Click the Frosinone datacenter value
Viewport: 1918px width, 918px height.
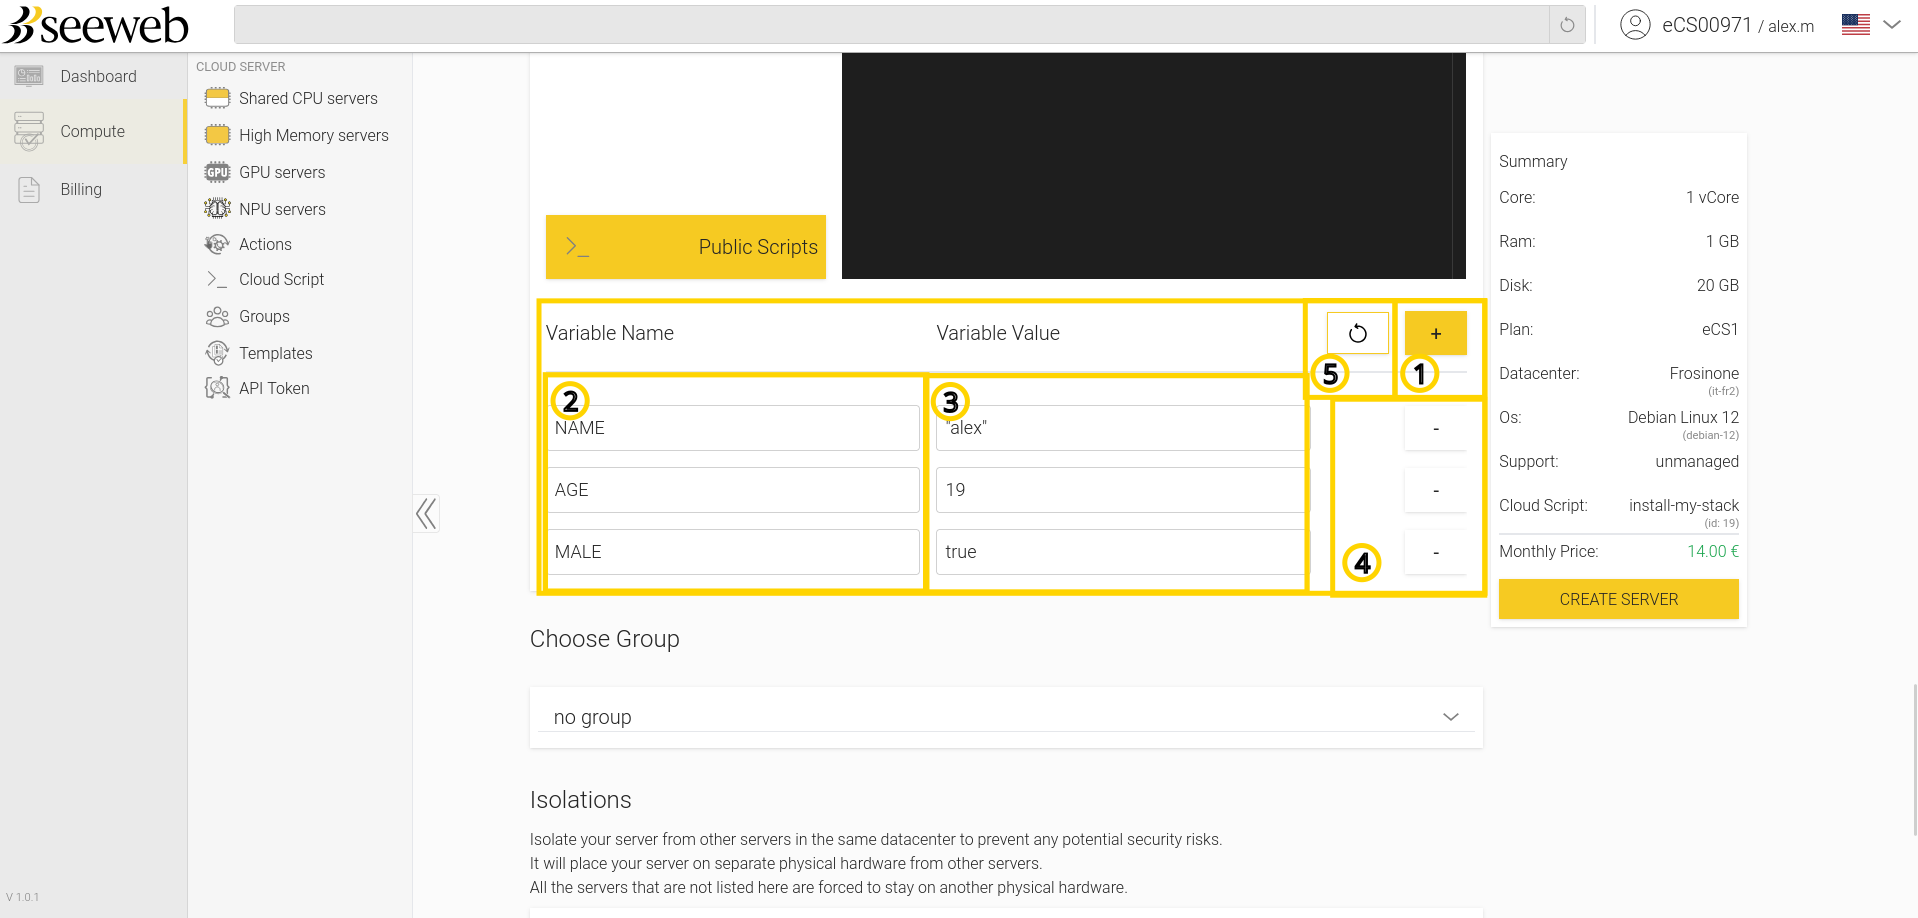(x=1704, y=373)
